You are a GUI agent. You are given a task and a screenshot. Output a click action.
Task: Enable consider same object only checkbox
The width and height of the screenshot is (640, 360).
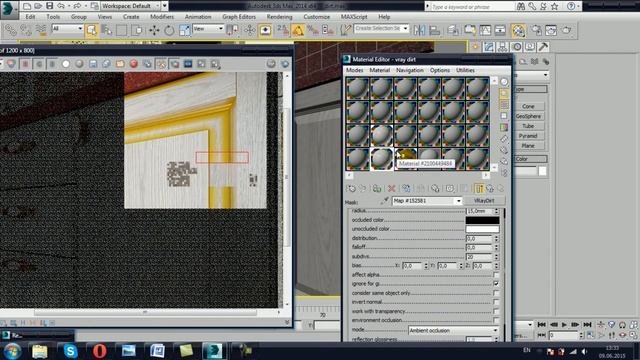pos(496,293)
